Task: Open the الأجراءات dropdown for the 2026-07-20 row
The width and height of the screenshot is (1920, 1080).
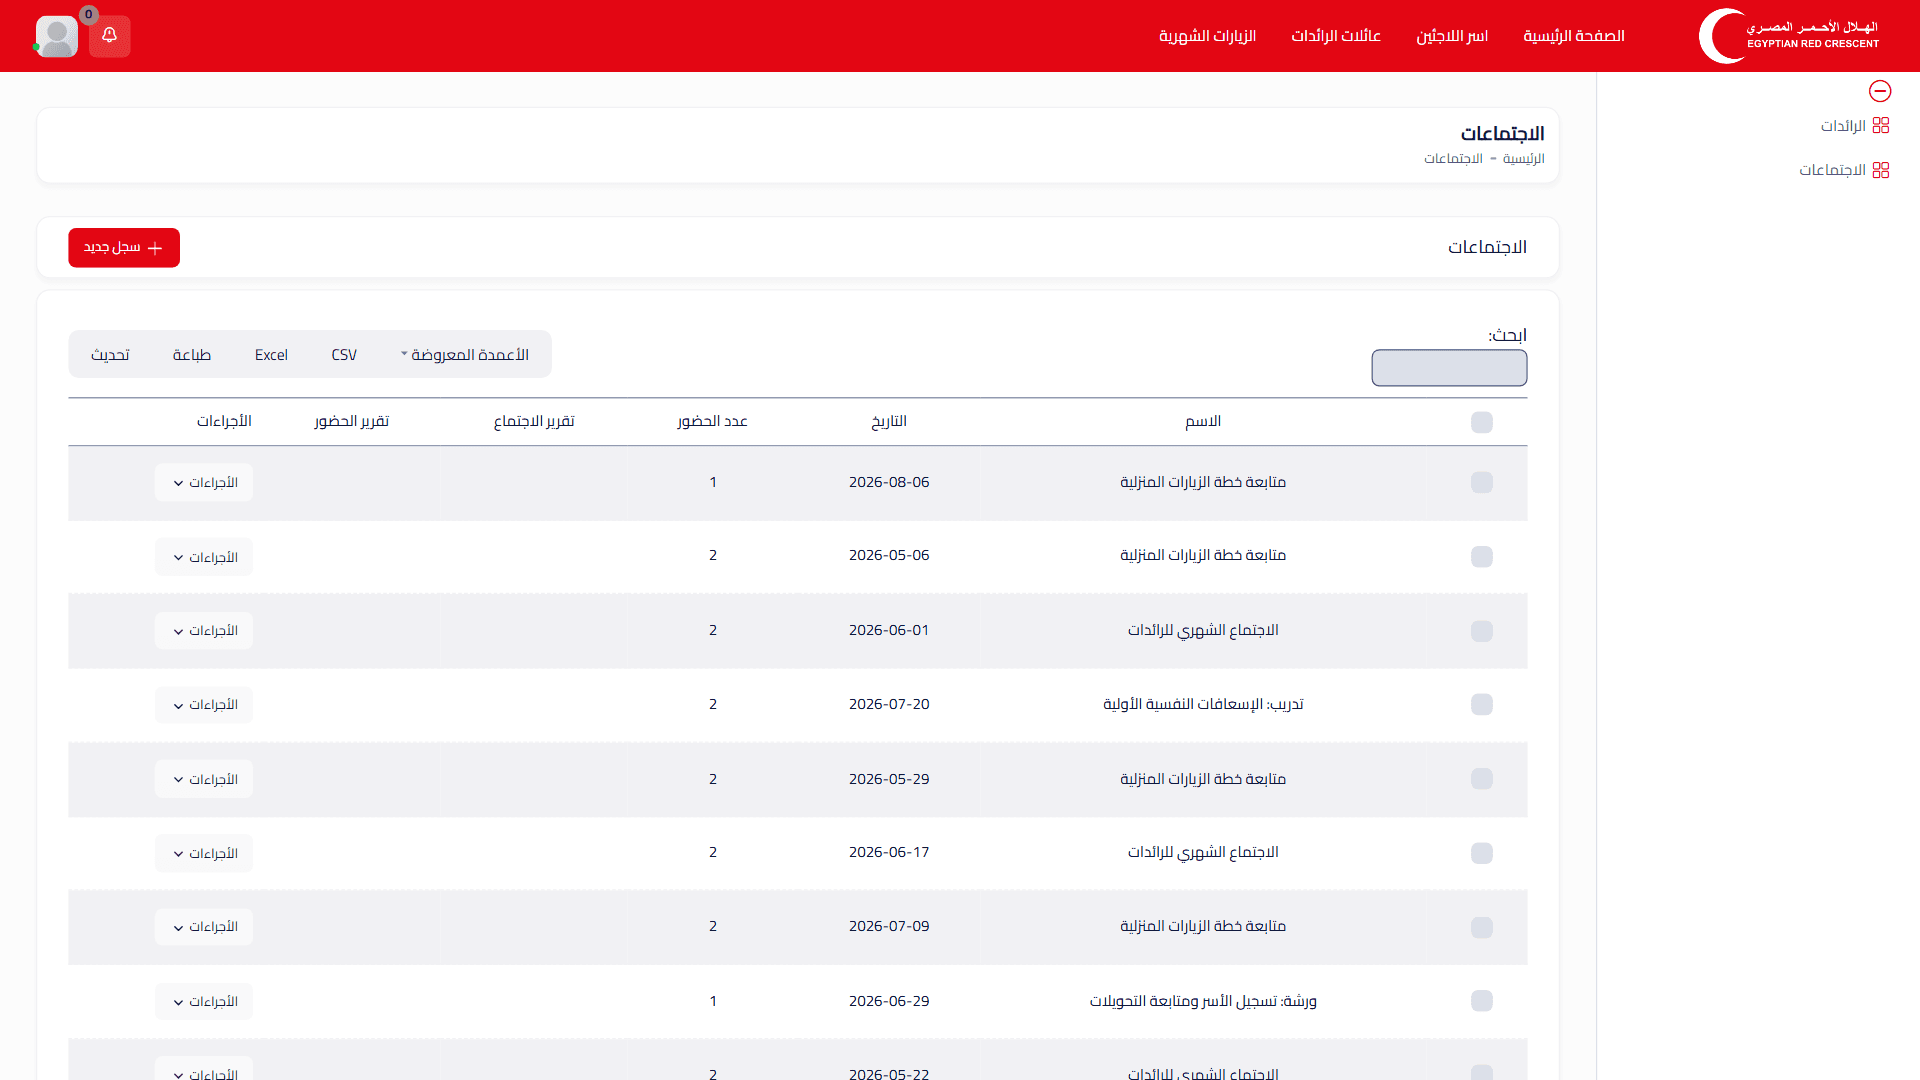Action: coord(204,705)
